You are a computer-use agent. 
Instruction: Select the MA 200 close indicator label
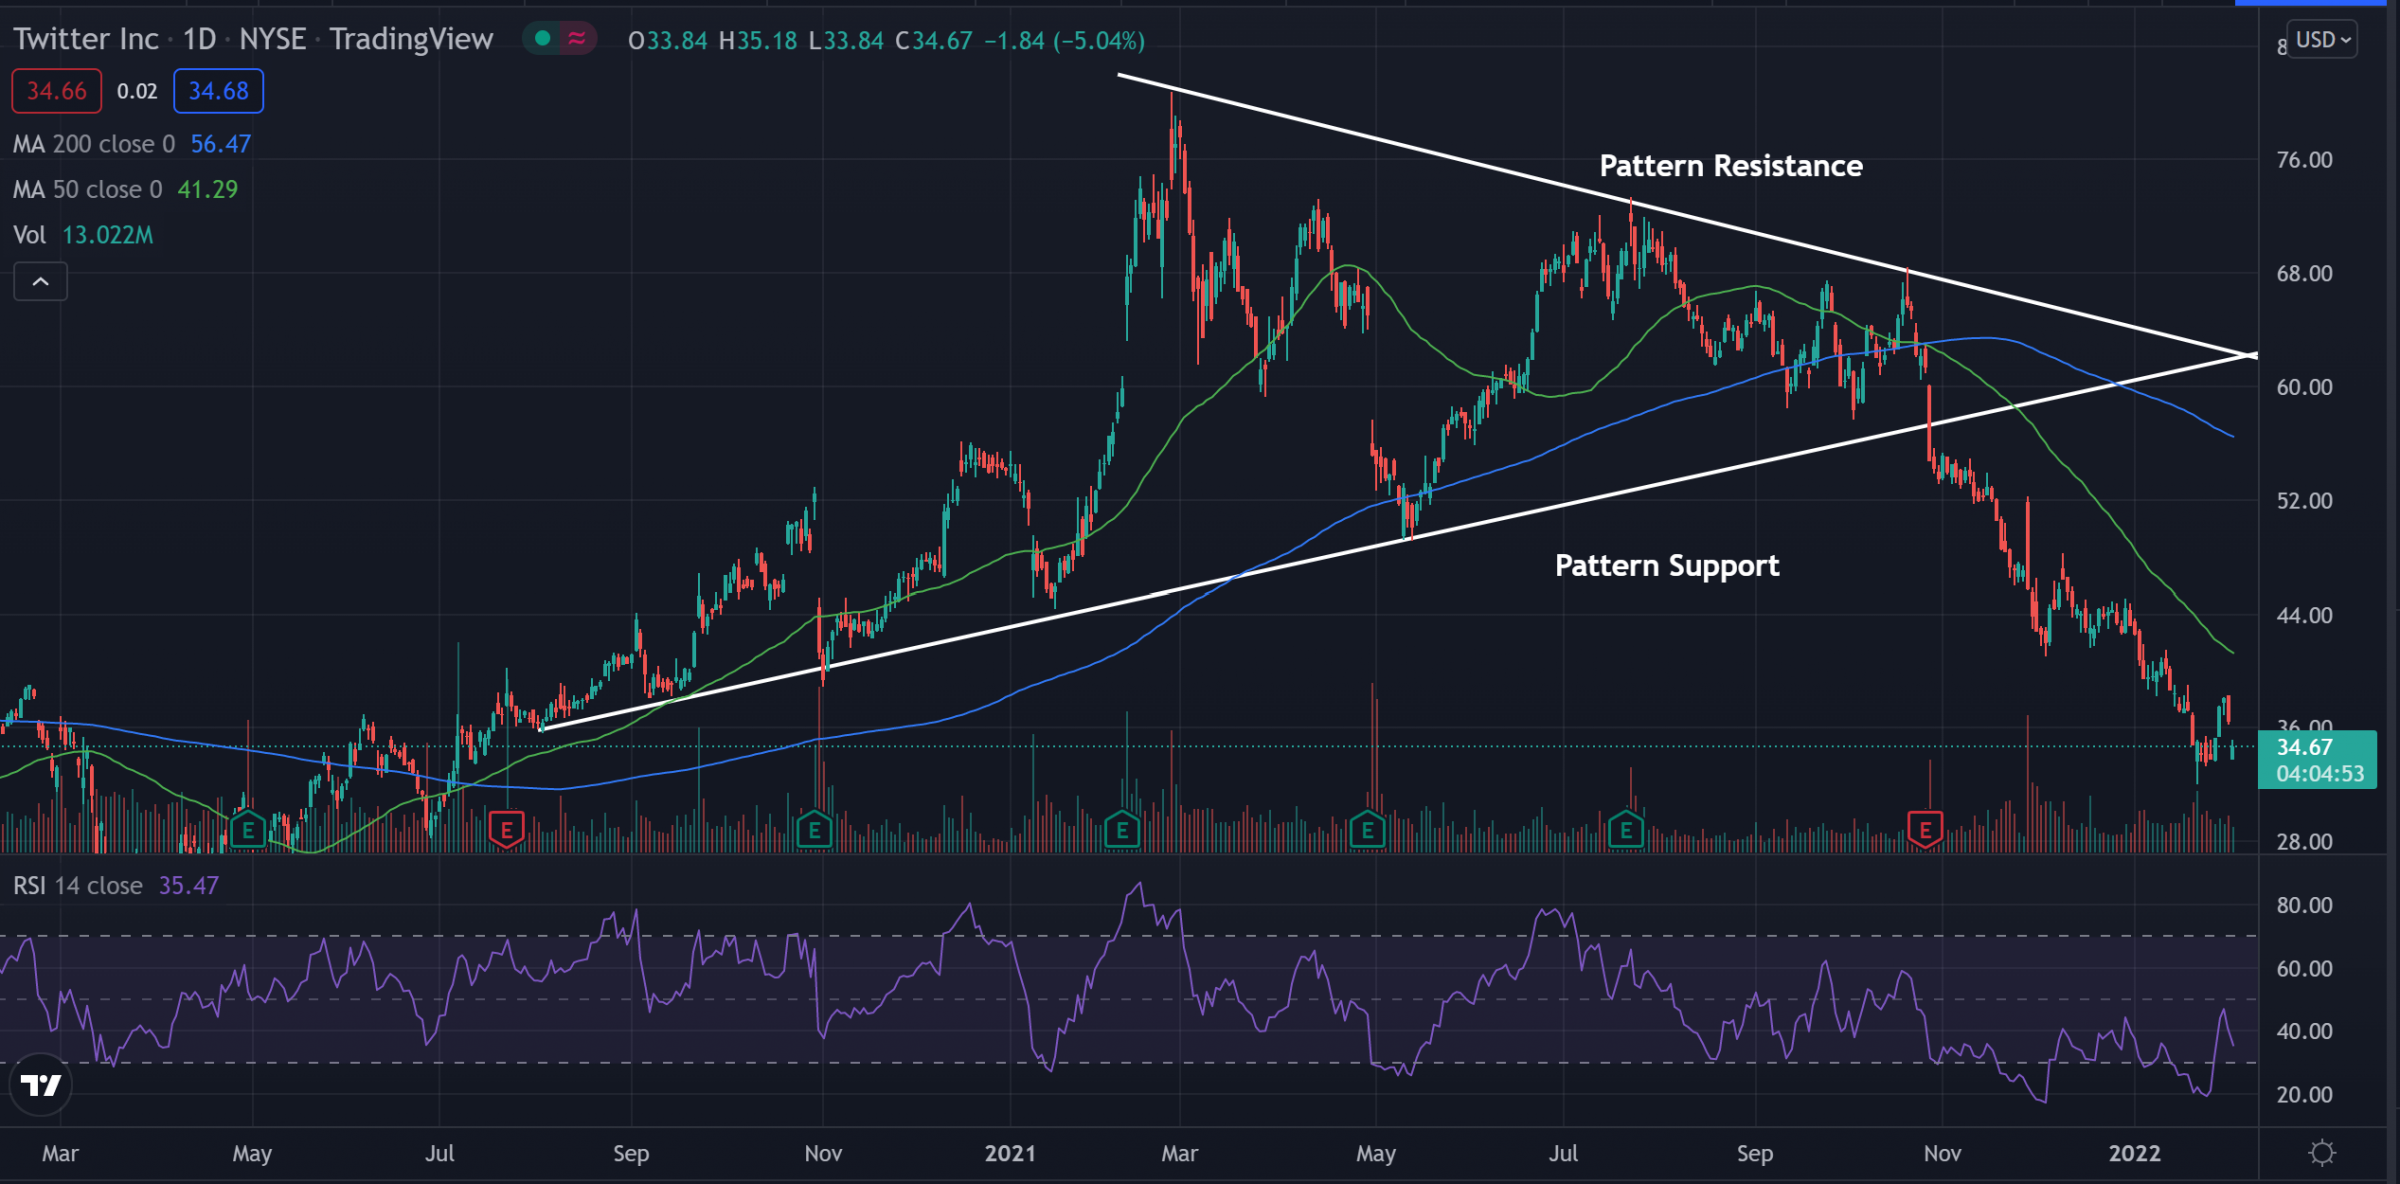pyautogui.click(x=94, y=144)
